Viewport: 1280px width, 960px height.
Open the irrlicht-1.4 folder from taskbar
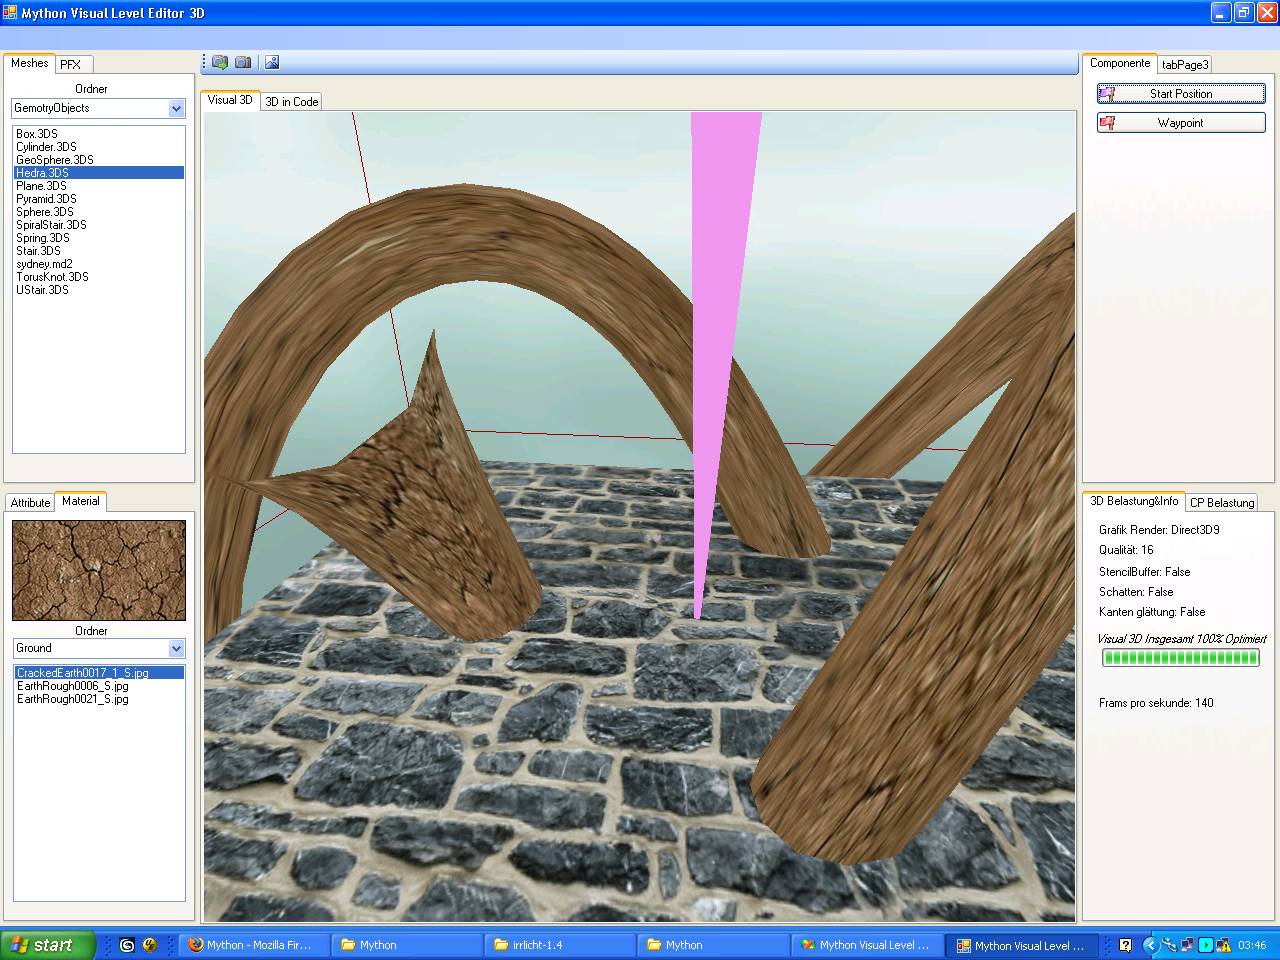(x=560, y=945)
